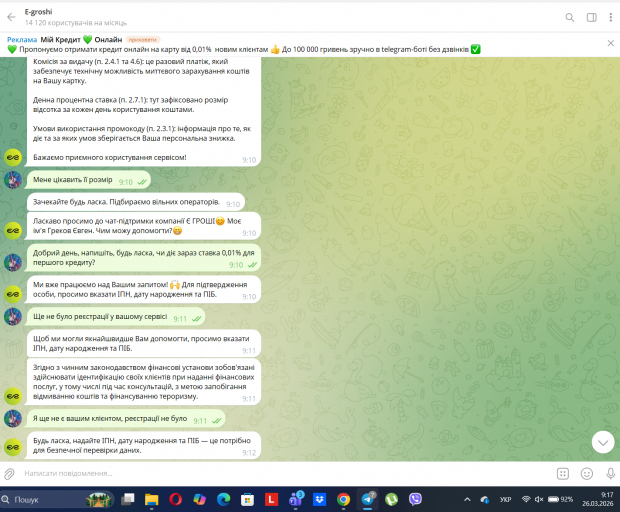This screenshot has width=620, height=512.
Task: Open Google Chrome from the taskbar
Action: 343,499
